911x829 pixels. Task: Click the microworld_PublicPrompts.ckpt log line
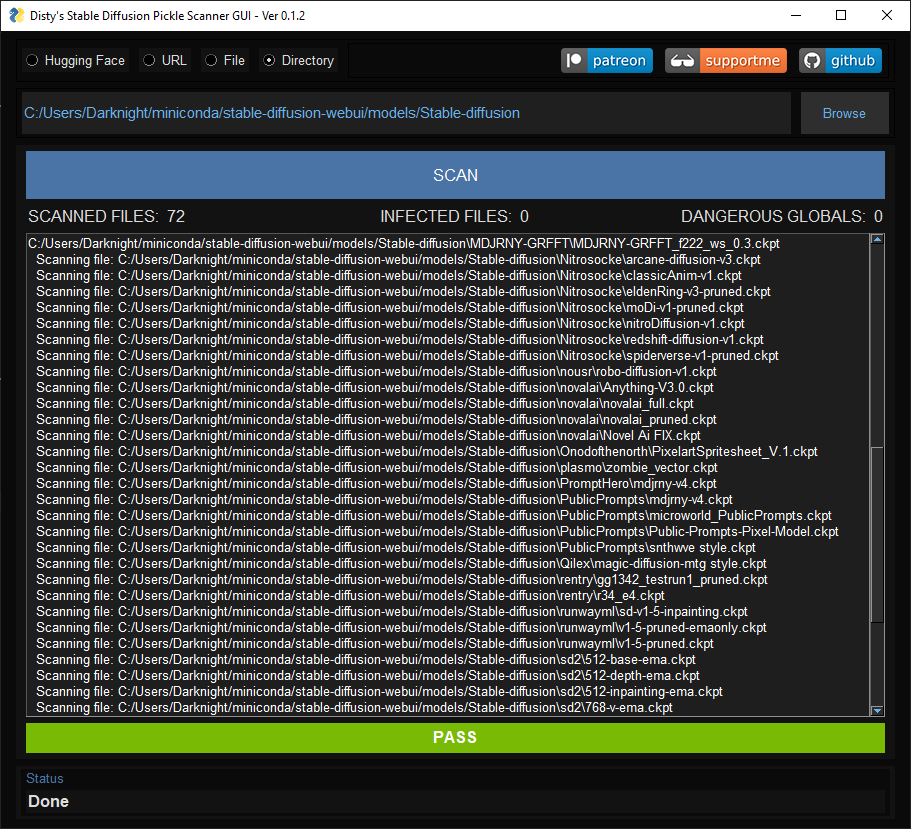coord(434,515)
